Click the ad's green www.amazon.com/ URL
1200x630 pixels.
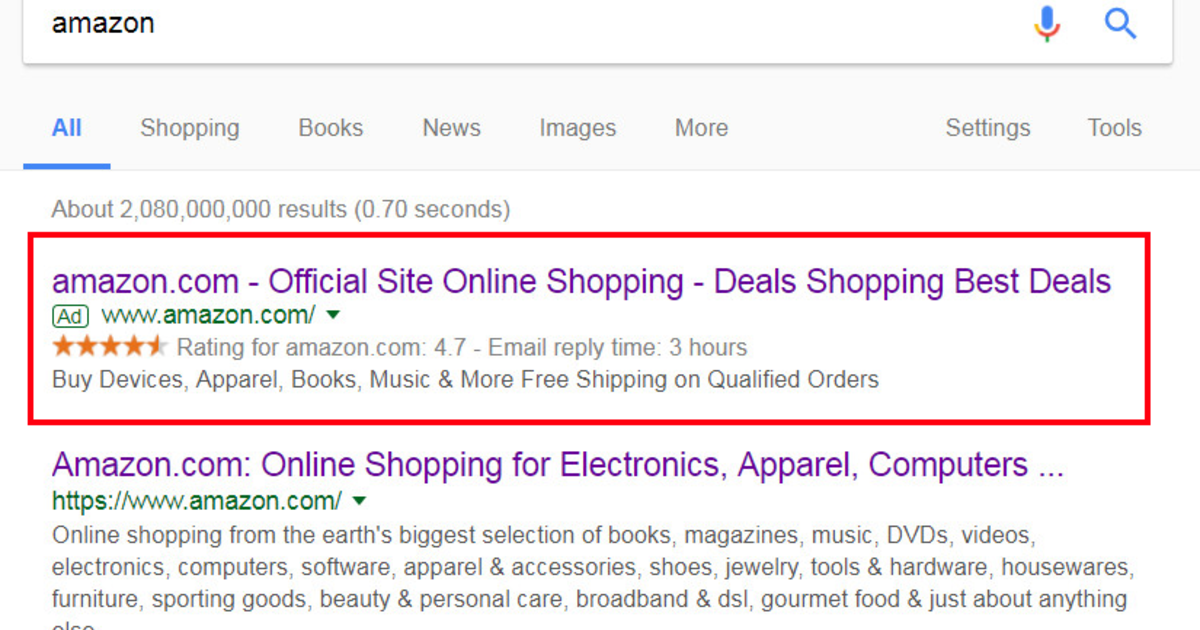(208, 316)
